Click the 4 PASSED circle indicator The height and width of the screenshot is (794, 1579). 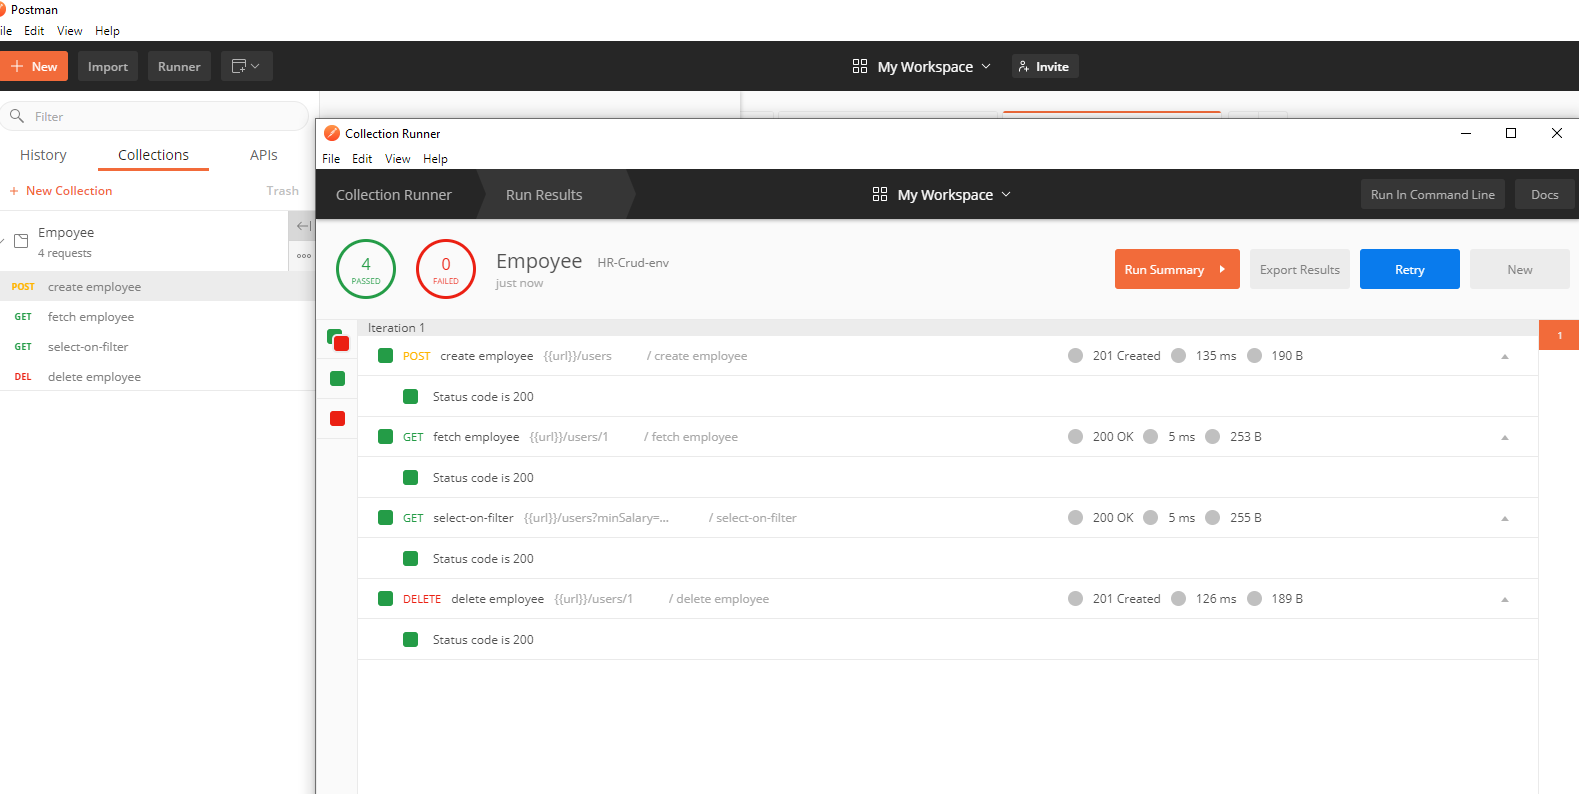(x=366, y=269)
